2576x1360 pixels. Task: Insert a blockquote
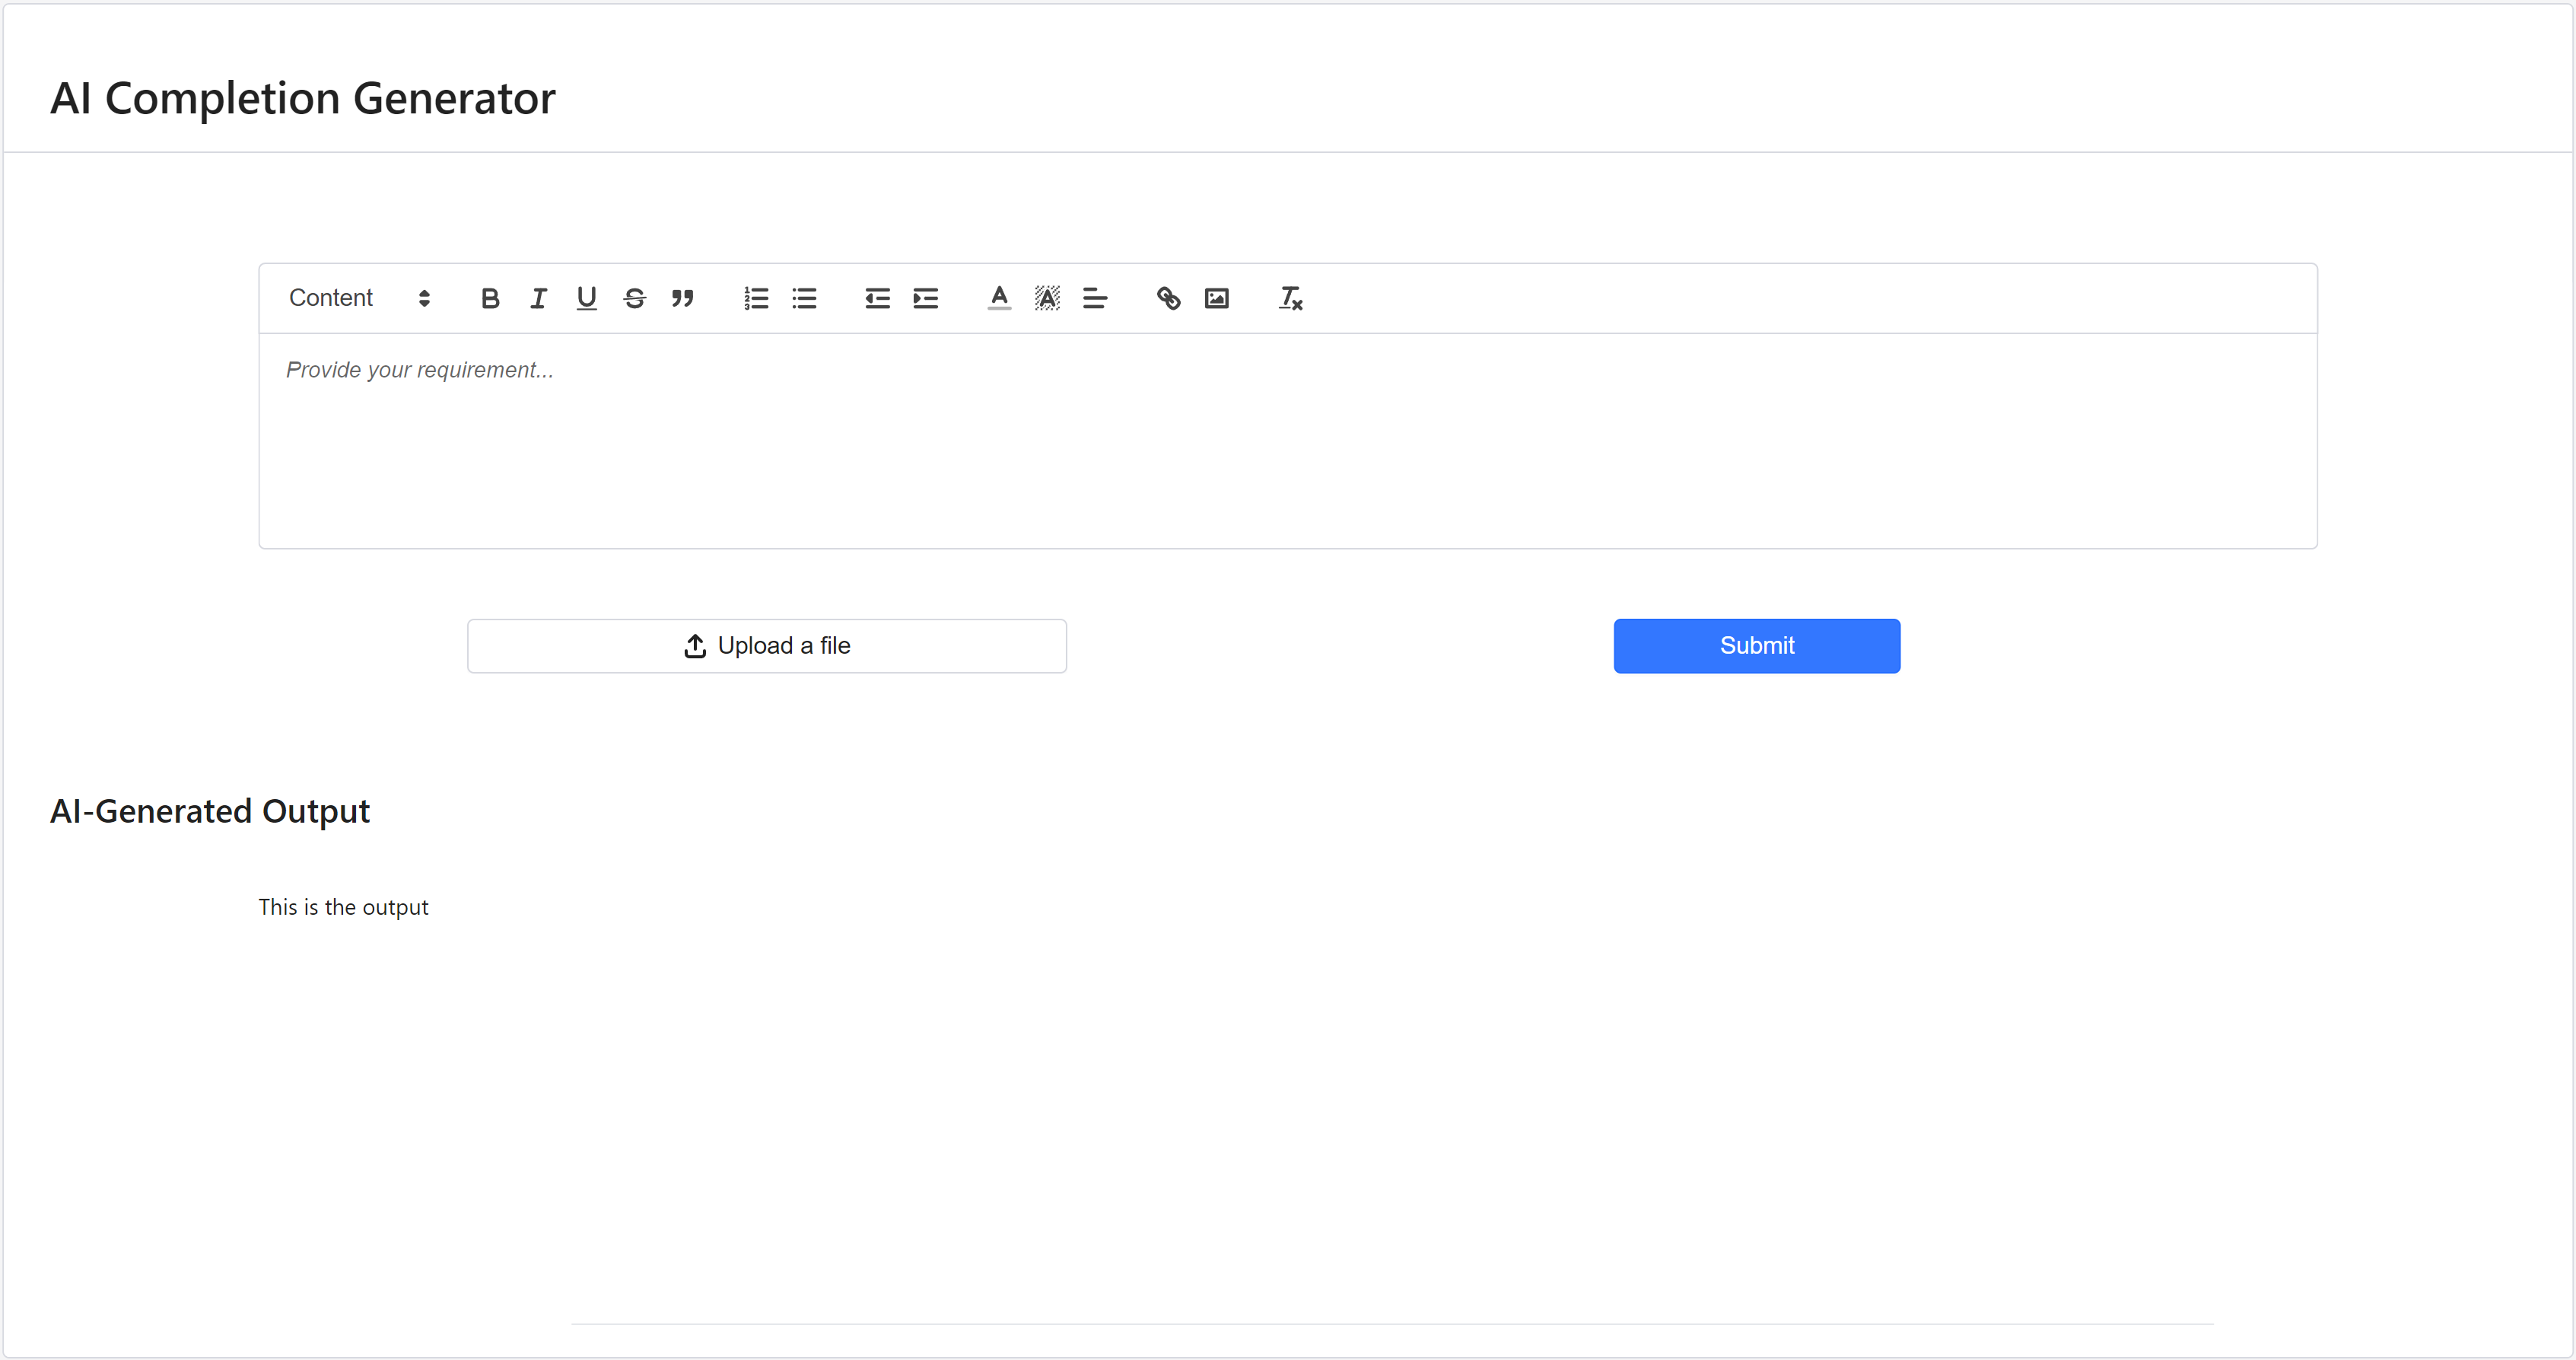pos(682,298)
